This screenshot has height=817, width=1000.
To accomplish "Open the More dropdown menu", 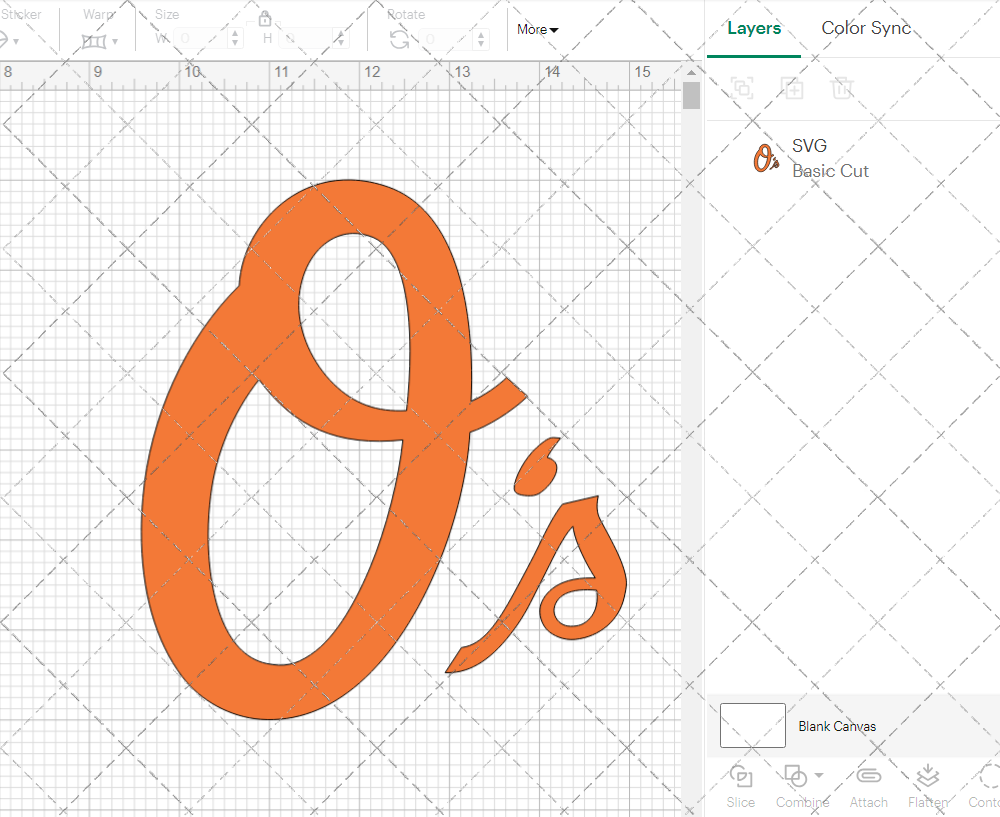I will tap(537, 29).
